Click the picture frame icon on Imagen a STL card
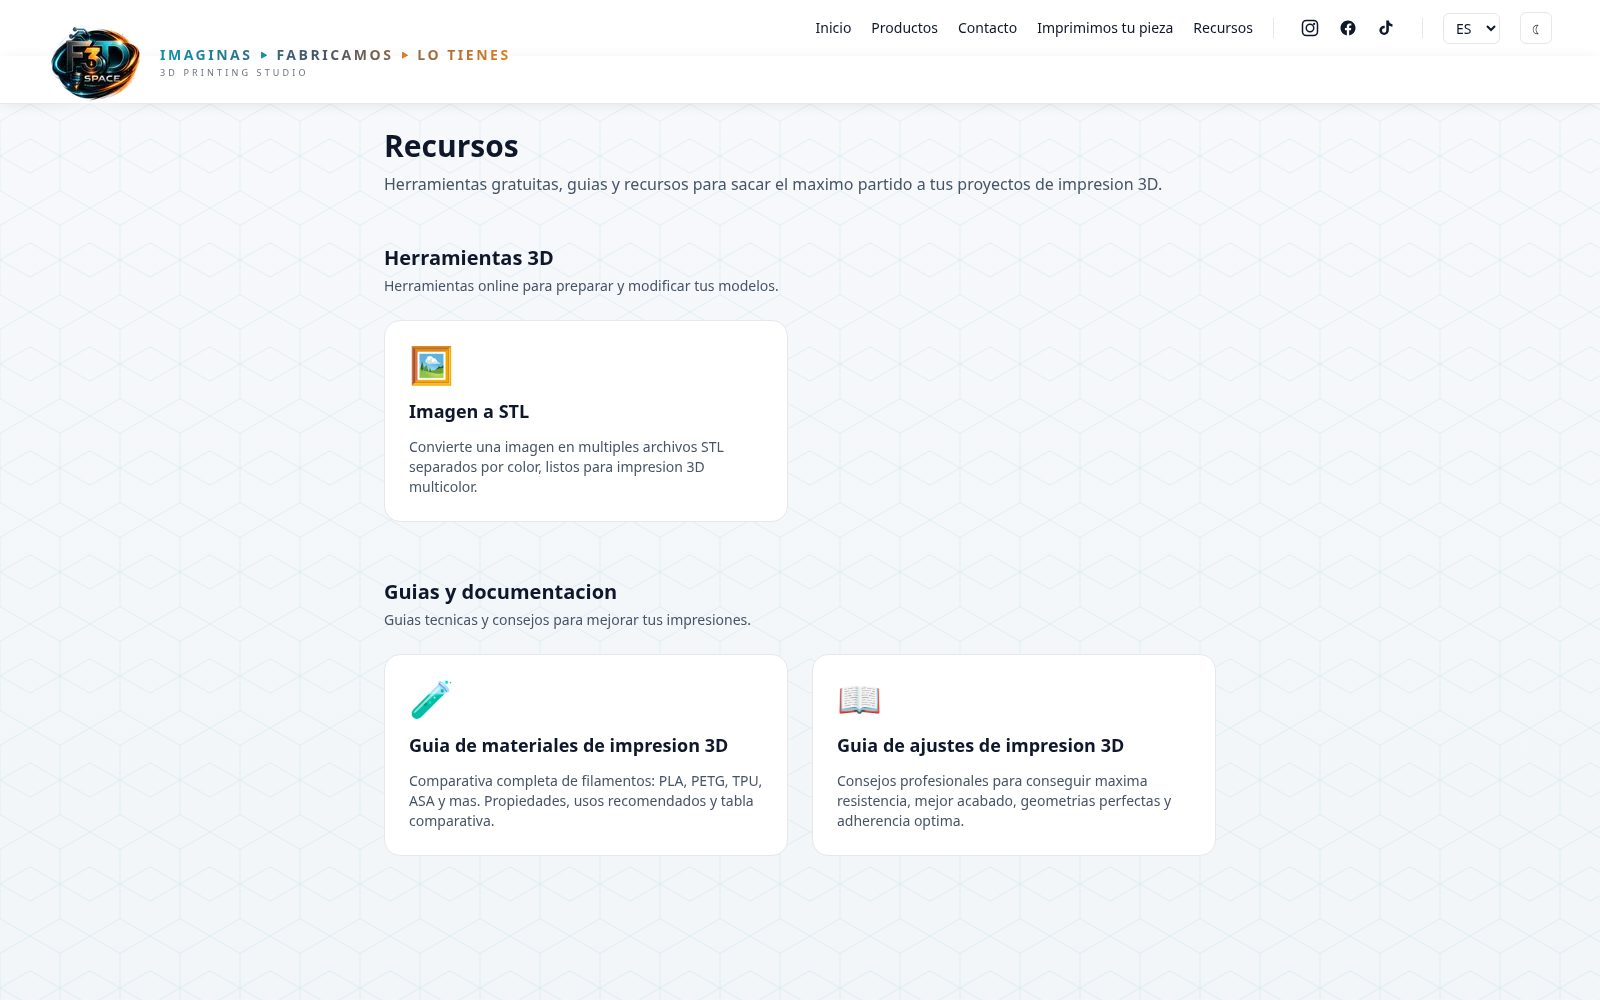This screenshot has width=1600, height=1000. (431, 366)
